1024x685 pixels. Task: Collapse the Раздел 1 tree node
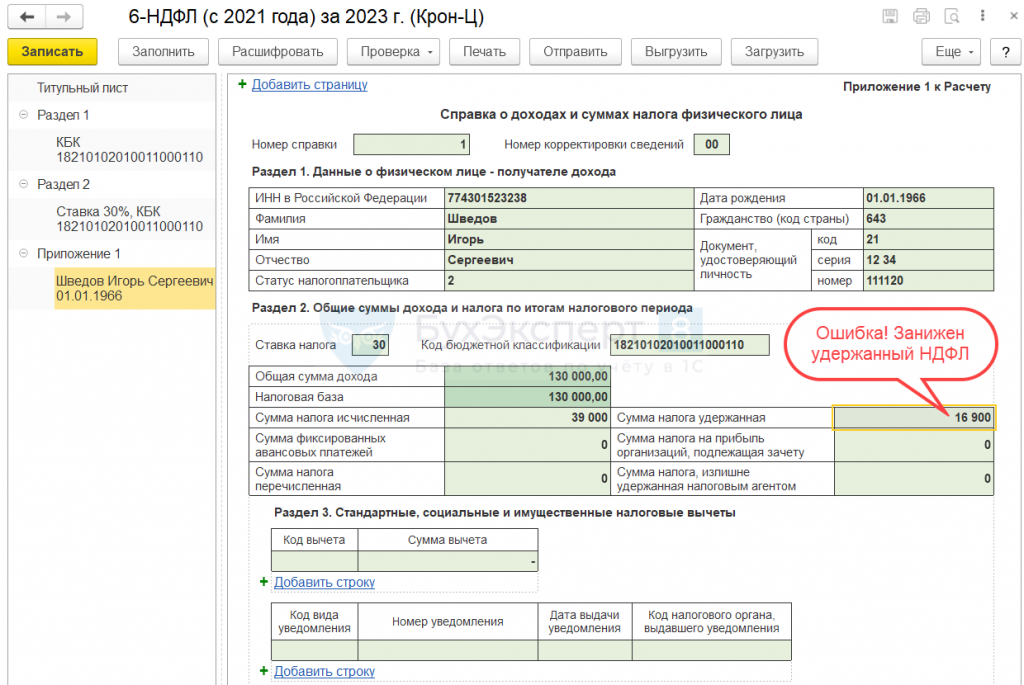pos(23,115)
